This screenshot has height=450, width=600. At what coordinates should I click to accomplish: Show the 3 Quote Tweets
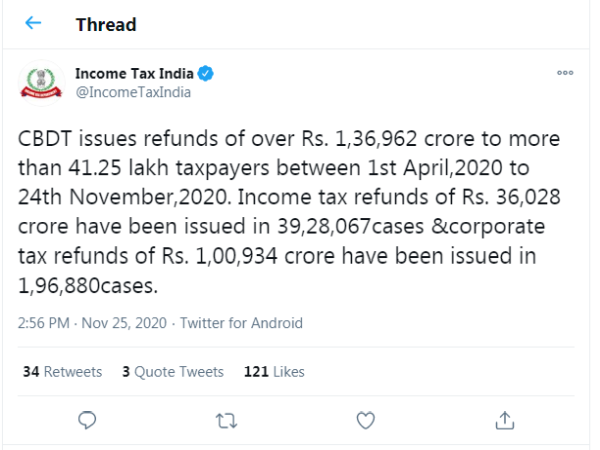click(173, 371)
